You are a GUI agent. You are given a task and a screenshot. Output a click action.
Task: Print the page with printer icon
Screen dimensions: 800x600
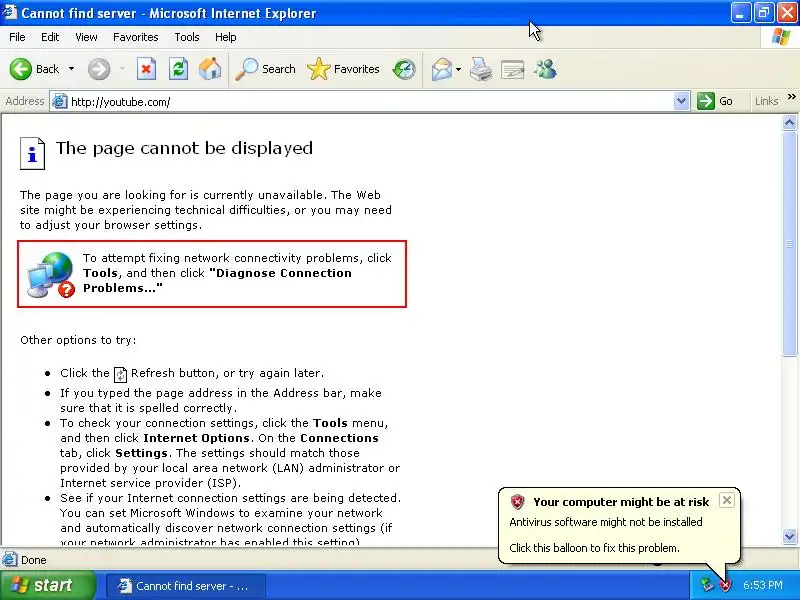coord(481,69)
